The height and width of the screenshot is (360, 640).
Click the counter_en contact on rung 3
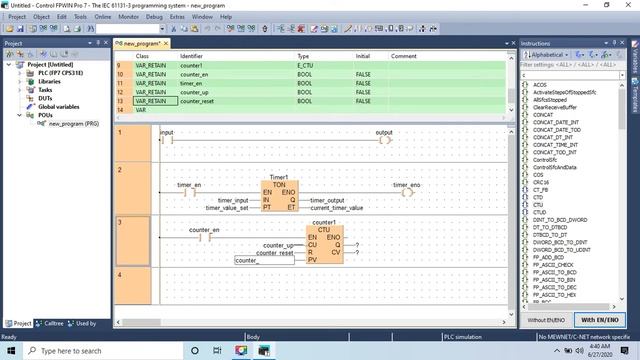205,237
